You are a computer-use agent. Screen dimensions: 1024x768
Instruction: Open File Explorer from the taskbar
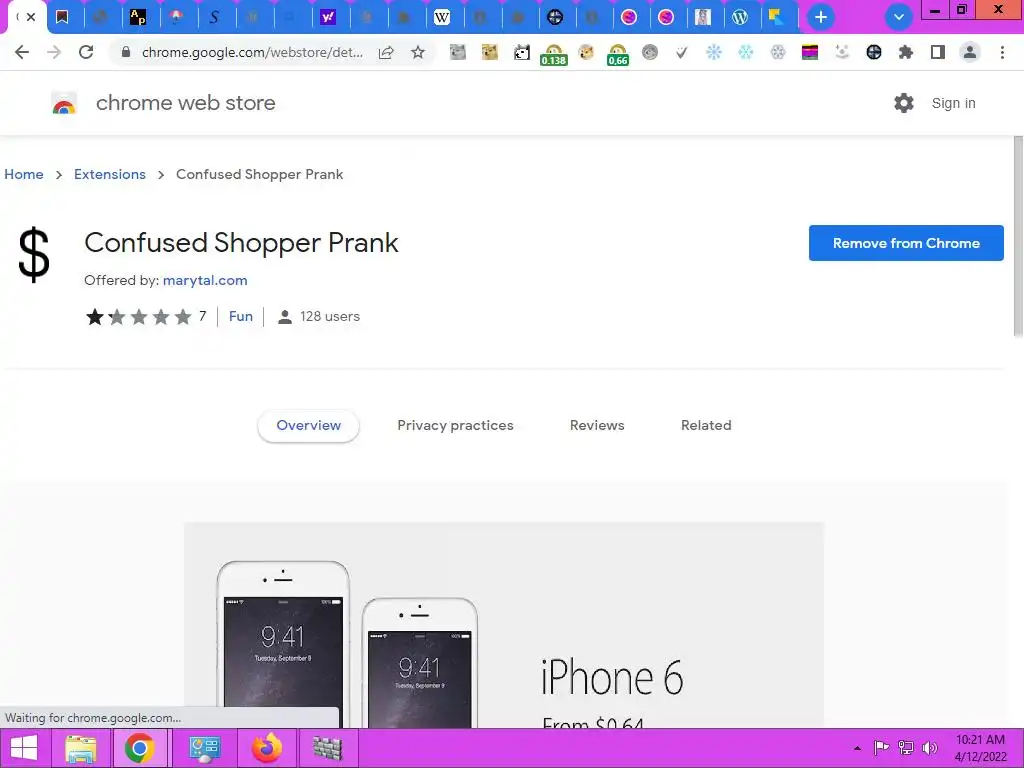(81, 748)
